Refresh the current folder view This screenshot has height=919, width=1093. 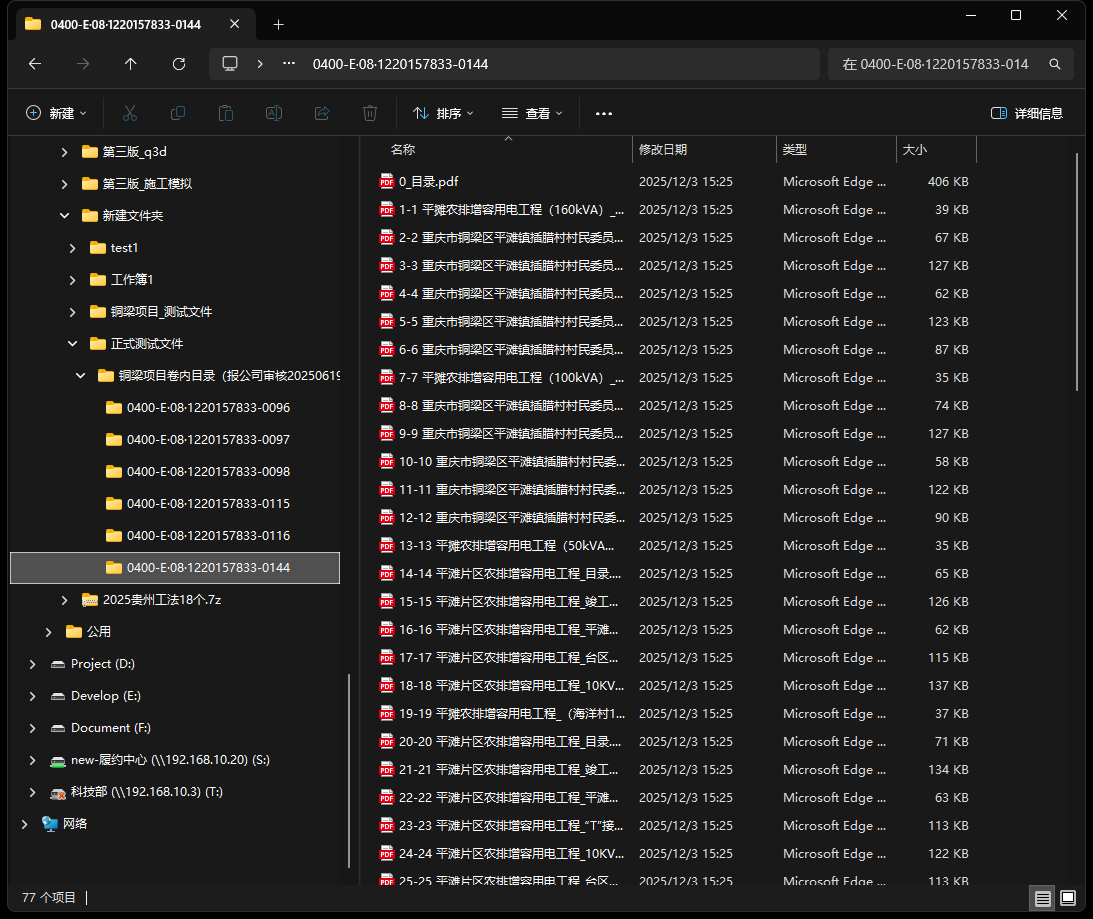click(179, 64)
